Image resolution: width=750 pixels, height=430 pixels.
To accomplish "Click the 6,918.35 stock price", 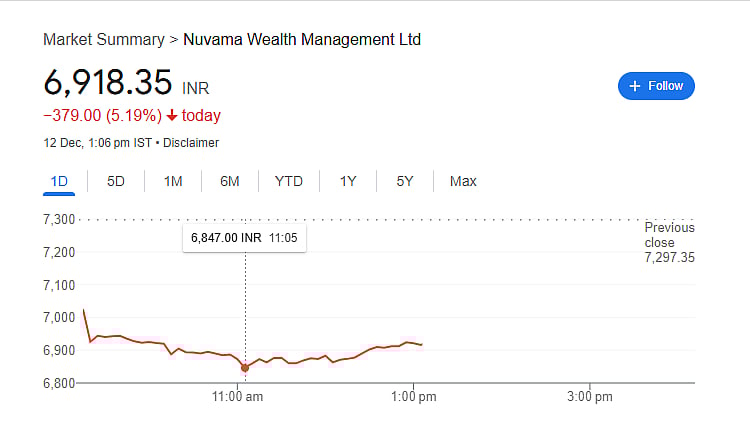I will (108, 82).
